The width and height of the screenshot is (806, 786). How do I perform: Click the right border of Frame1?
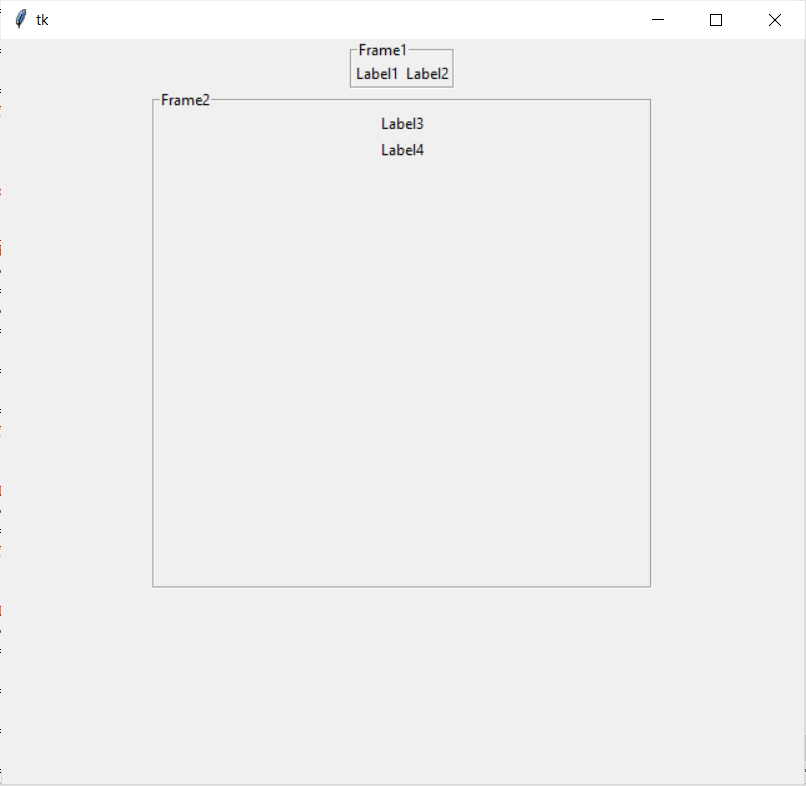pyautogui.click(x=452, y=68)
